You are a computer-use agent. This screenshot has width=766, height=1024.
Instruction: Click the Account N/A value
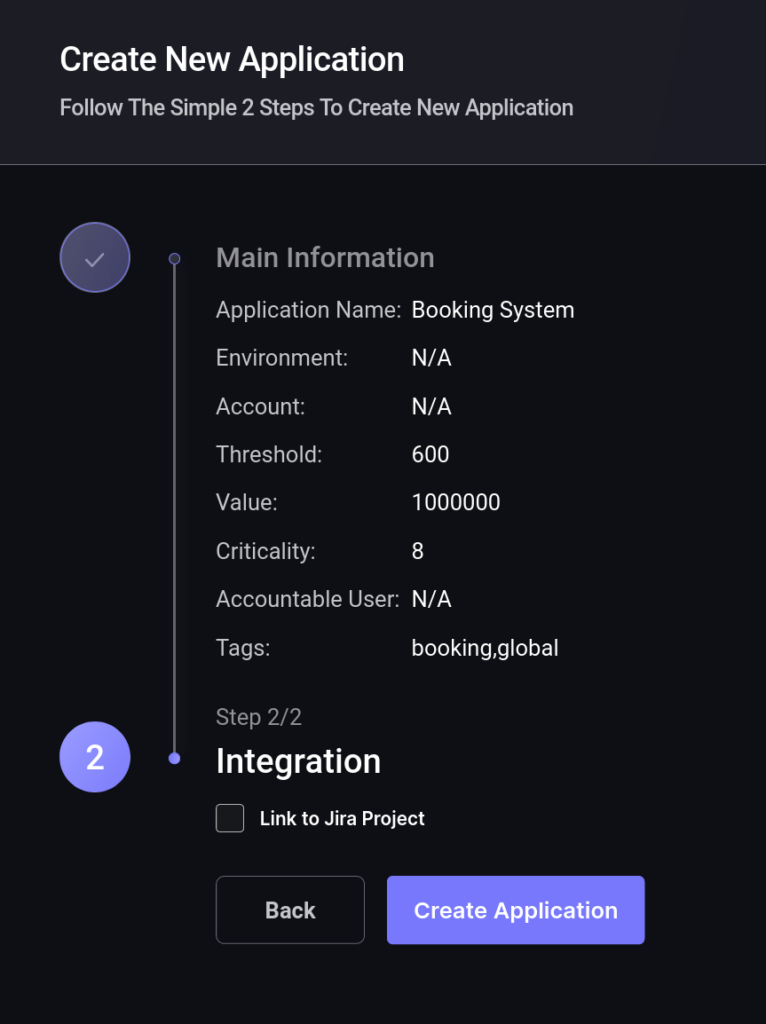tap(432, 406)
